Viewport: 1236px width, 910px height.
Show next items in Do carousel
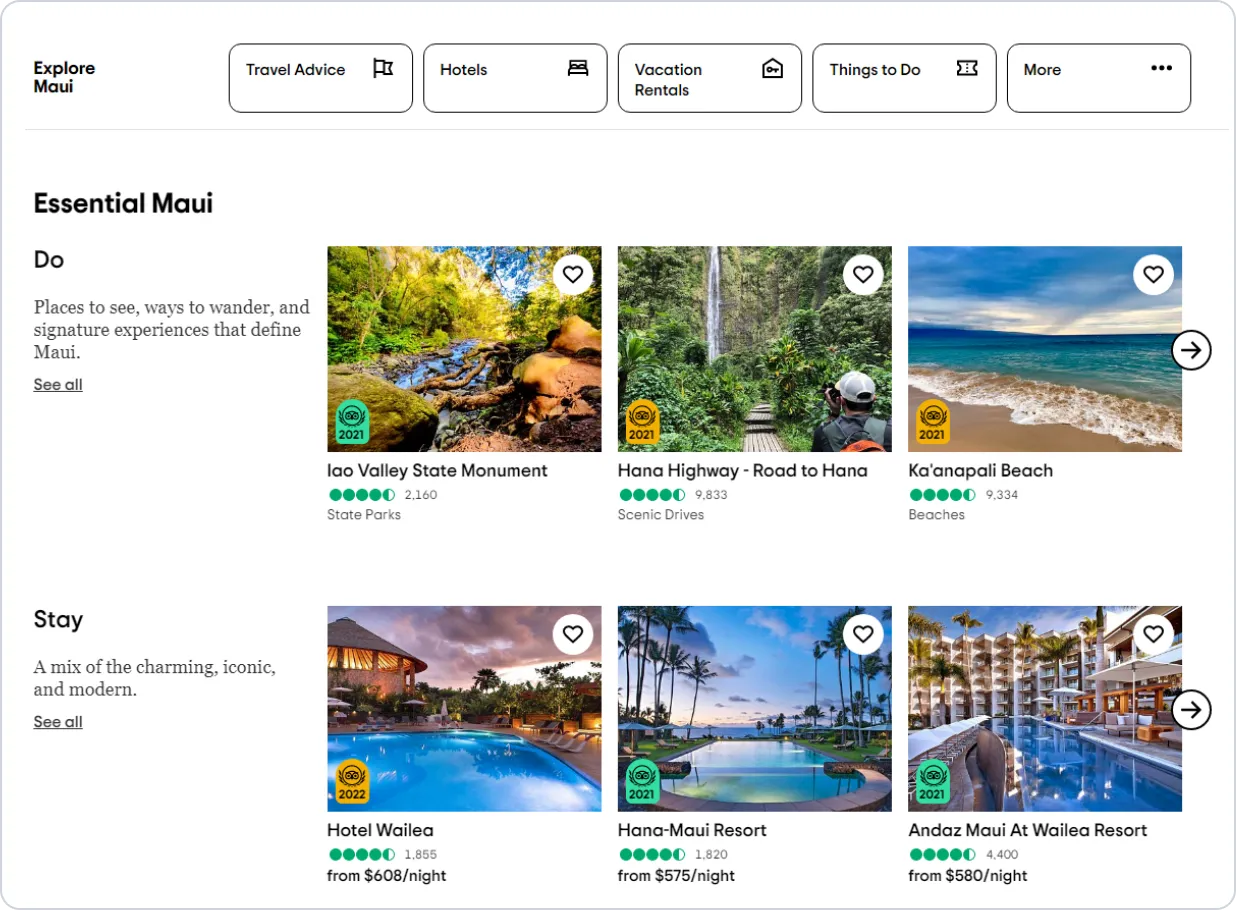pyautogui.click(x=1191, y=350)
